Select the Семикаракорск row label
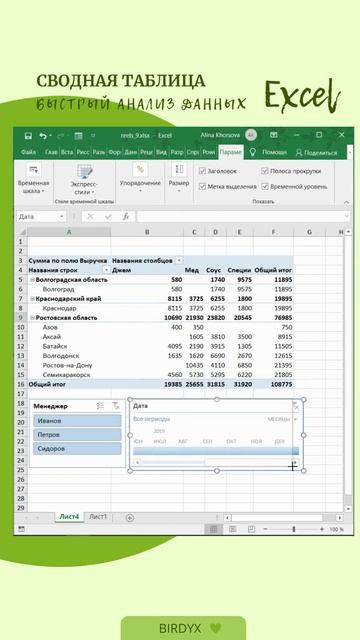The width and height of the screenshot is (360, 640). tap(67, 375)
